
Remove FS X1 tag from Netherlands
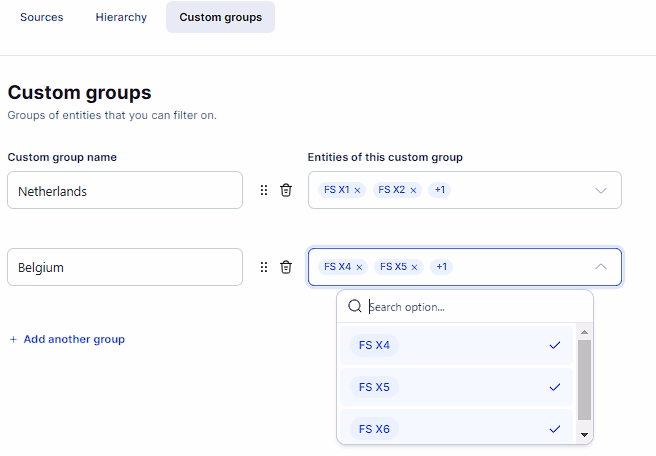click(x=357, y=190)
